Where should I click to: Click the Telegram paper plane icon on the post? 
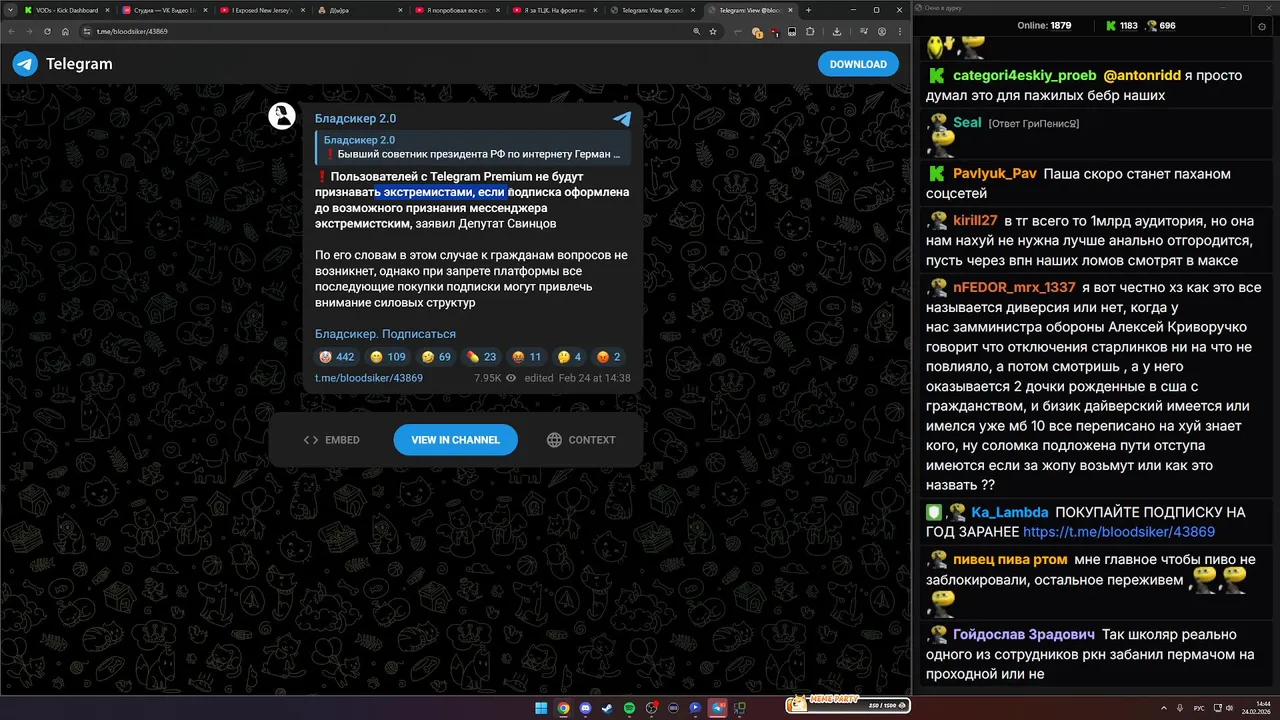point(622,119)
